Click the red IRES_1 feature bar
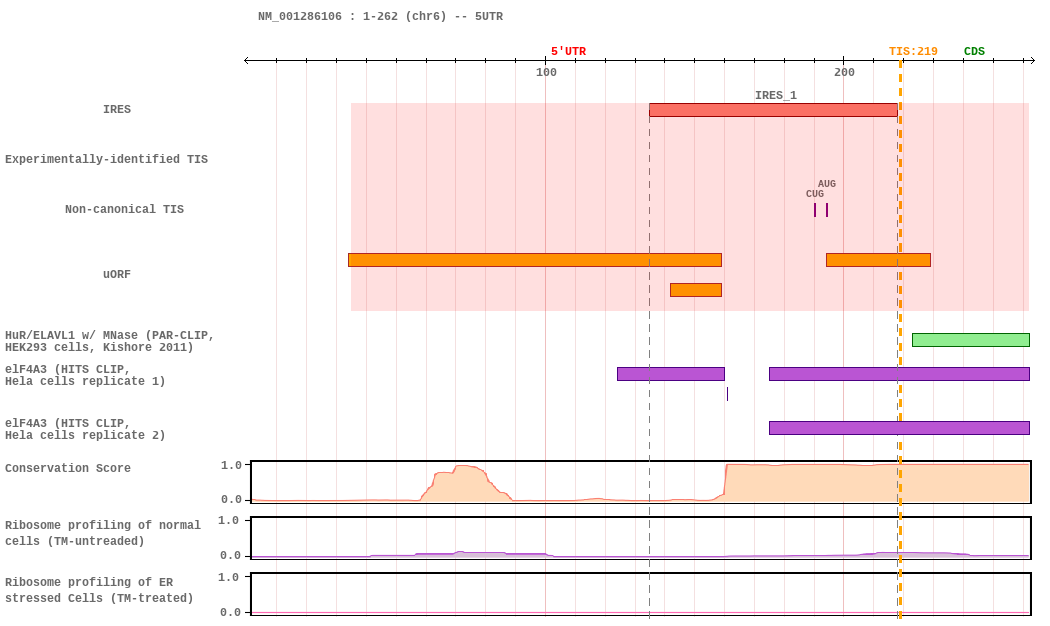 (x=773, y=110)
